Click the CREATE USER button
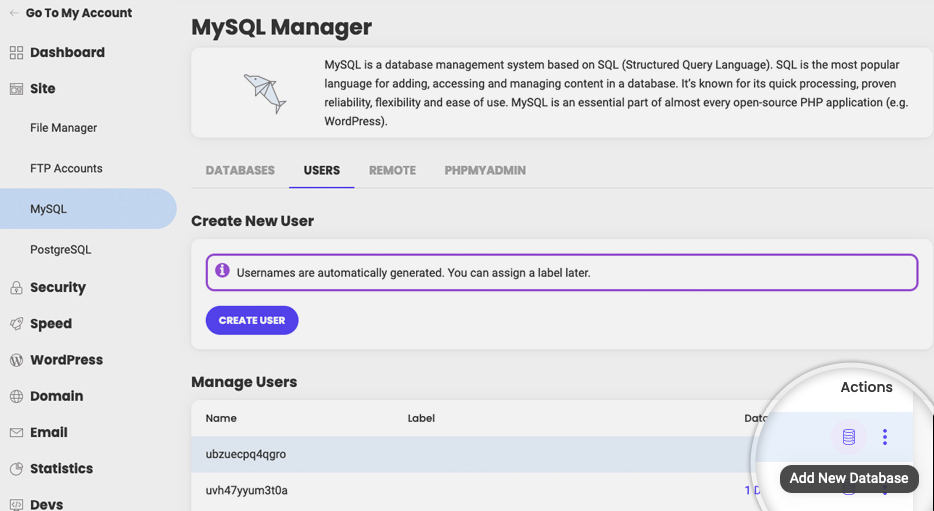Screen dimensions: 934x511 252,320
